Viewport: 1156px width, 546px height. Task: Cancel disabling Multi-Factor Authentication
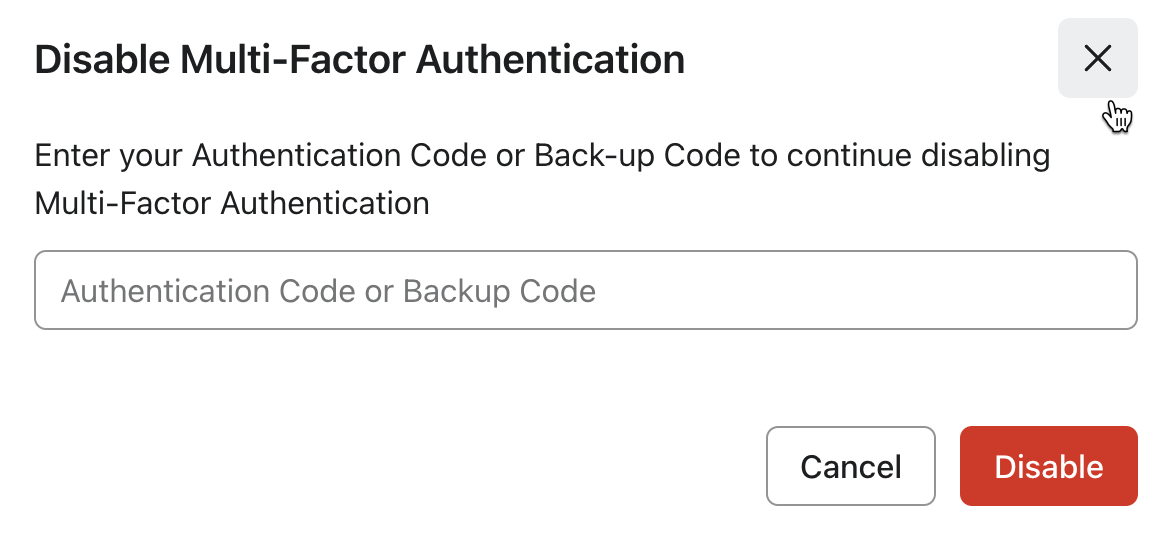click(x=850, y=466)
